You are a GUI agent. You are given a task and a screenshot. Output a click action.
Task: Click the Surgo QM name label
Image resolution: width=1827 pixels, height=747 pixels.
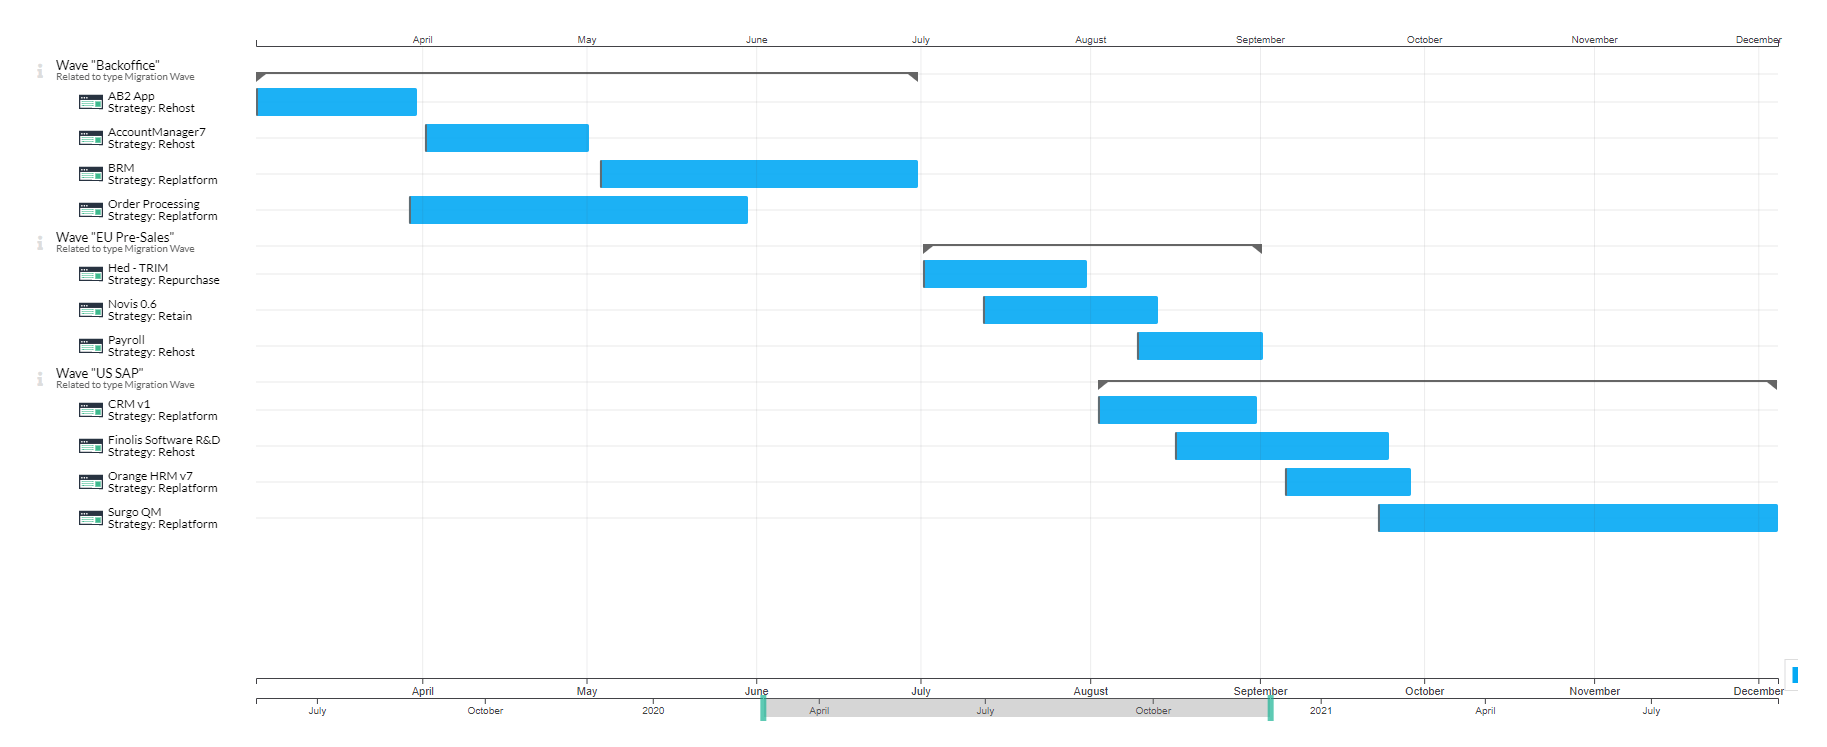tap(134, 512)
